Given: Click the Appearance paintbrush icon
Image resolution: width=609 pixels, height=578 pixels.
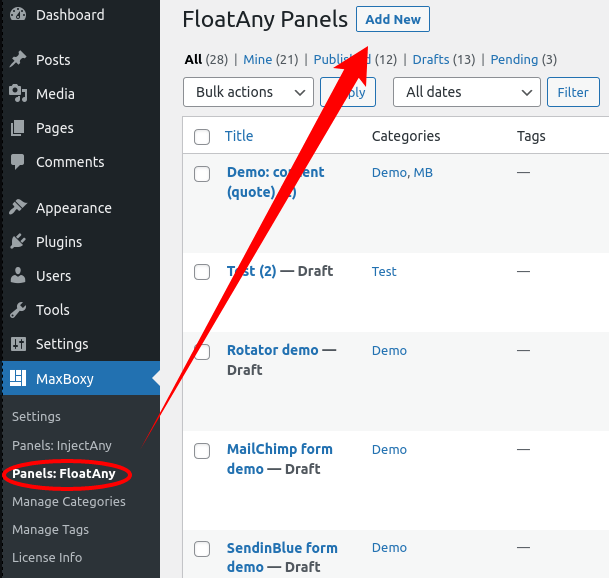Looking at the screenshot, I should 18,207.
